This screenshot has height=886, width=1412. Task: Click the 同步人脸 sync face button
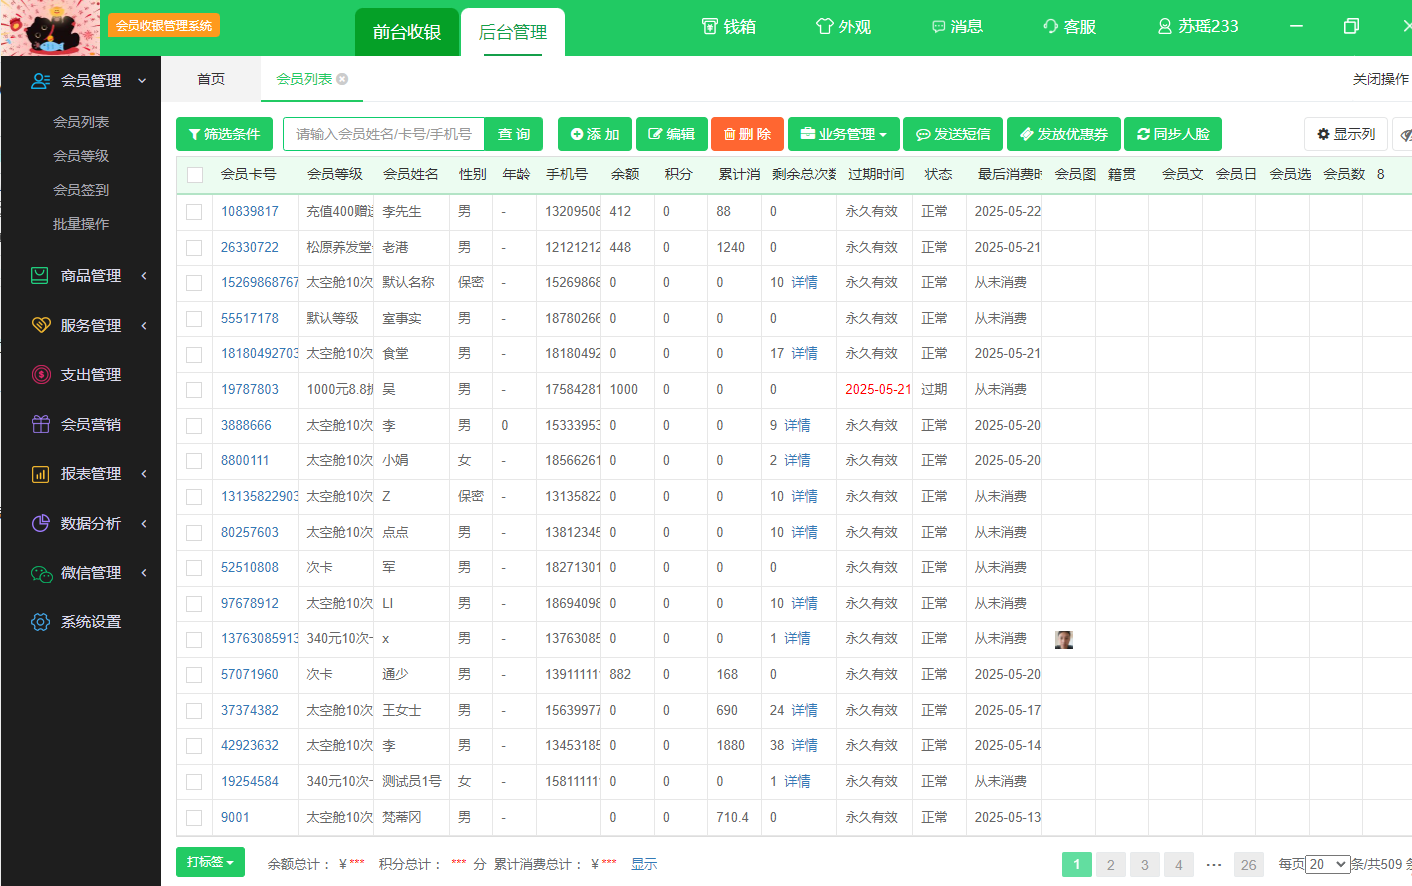click(x=1173, y=134)
